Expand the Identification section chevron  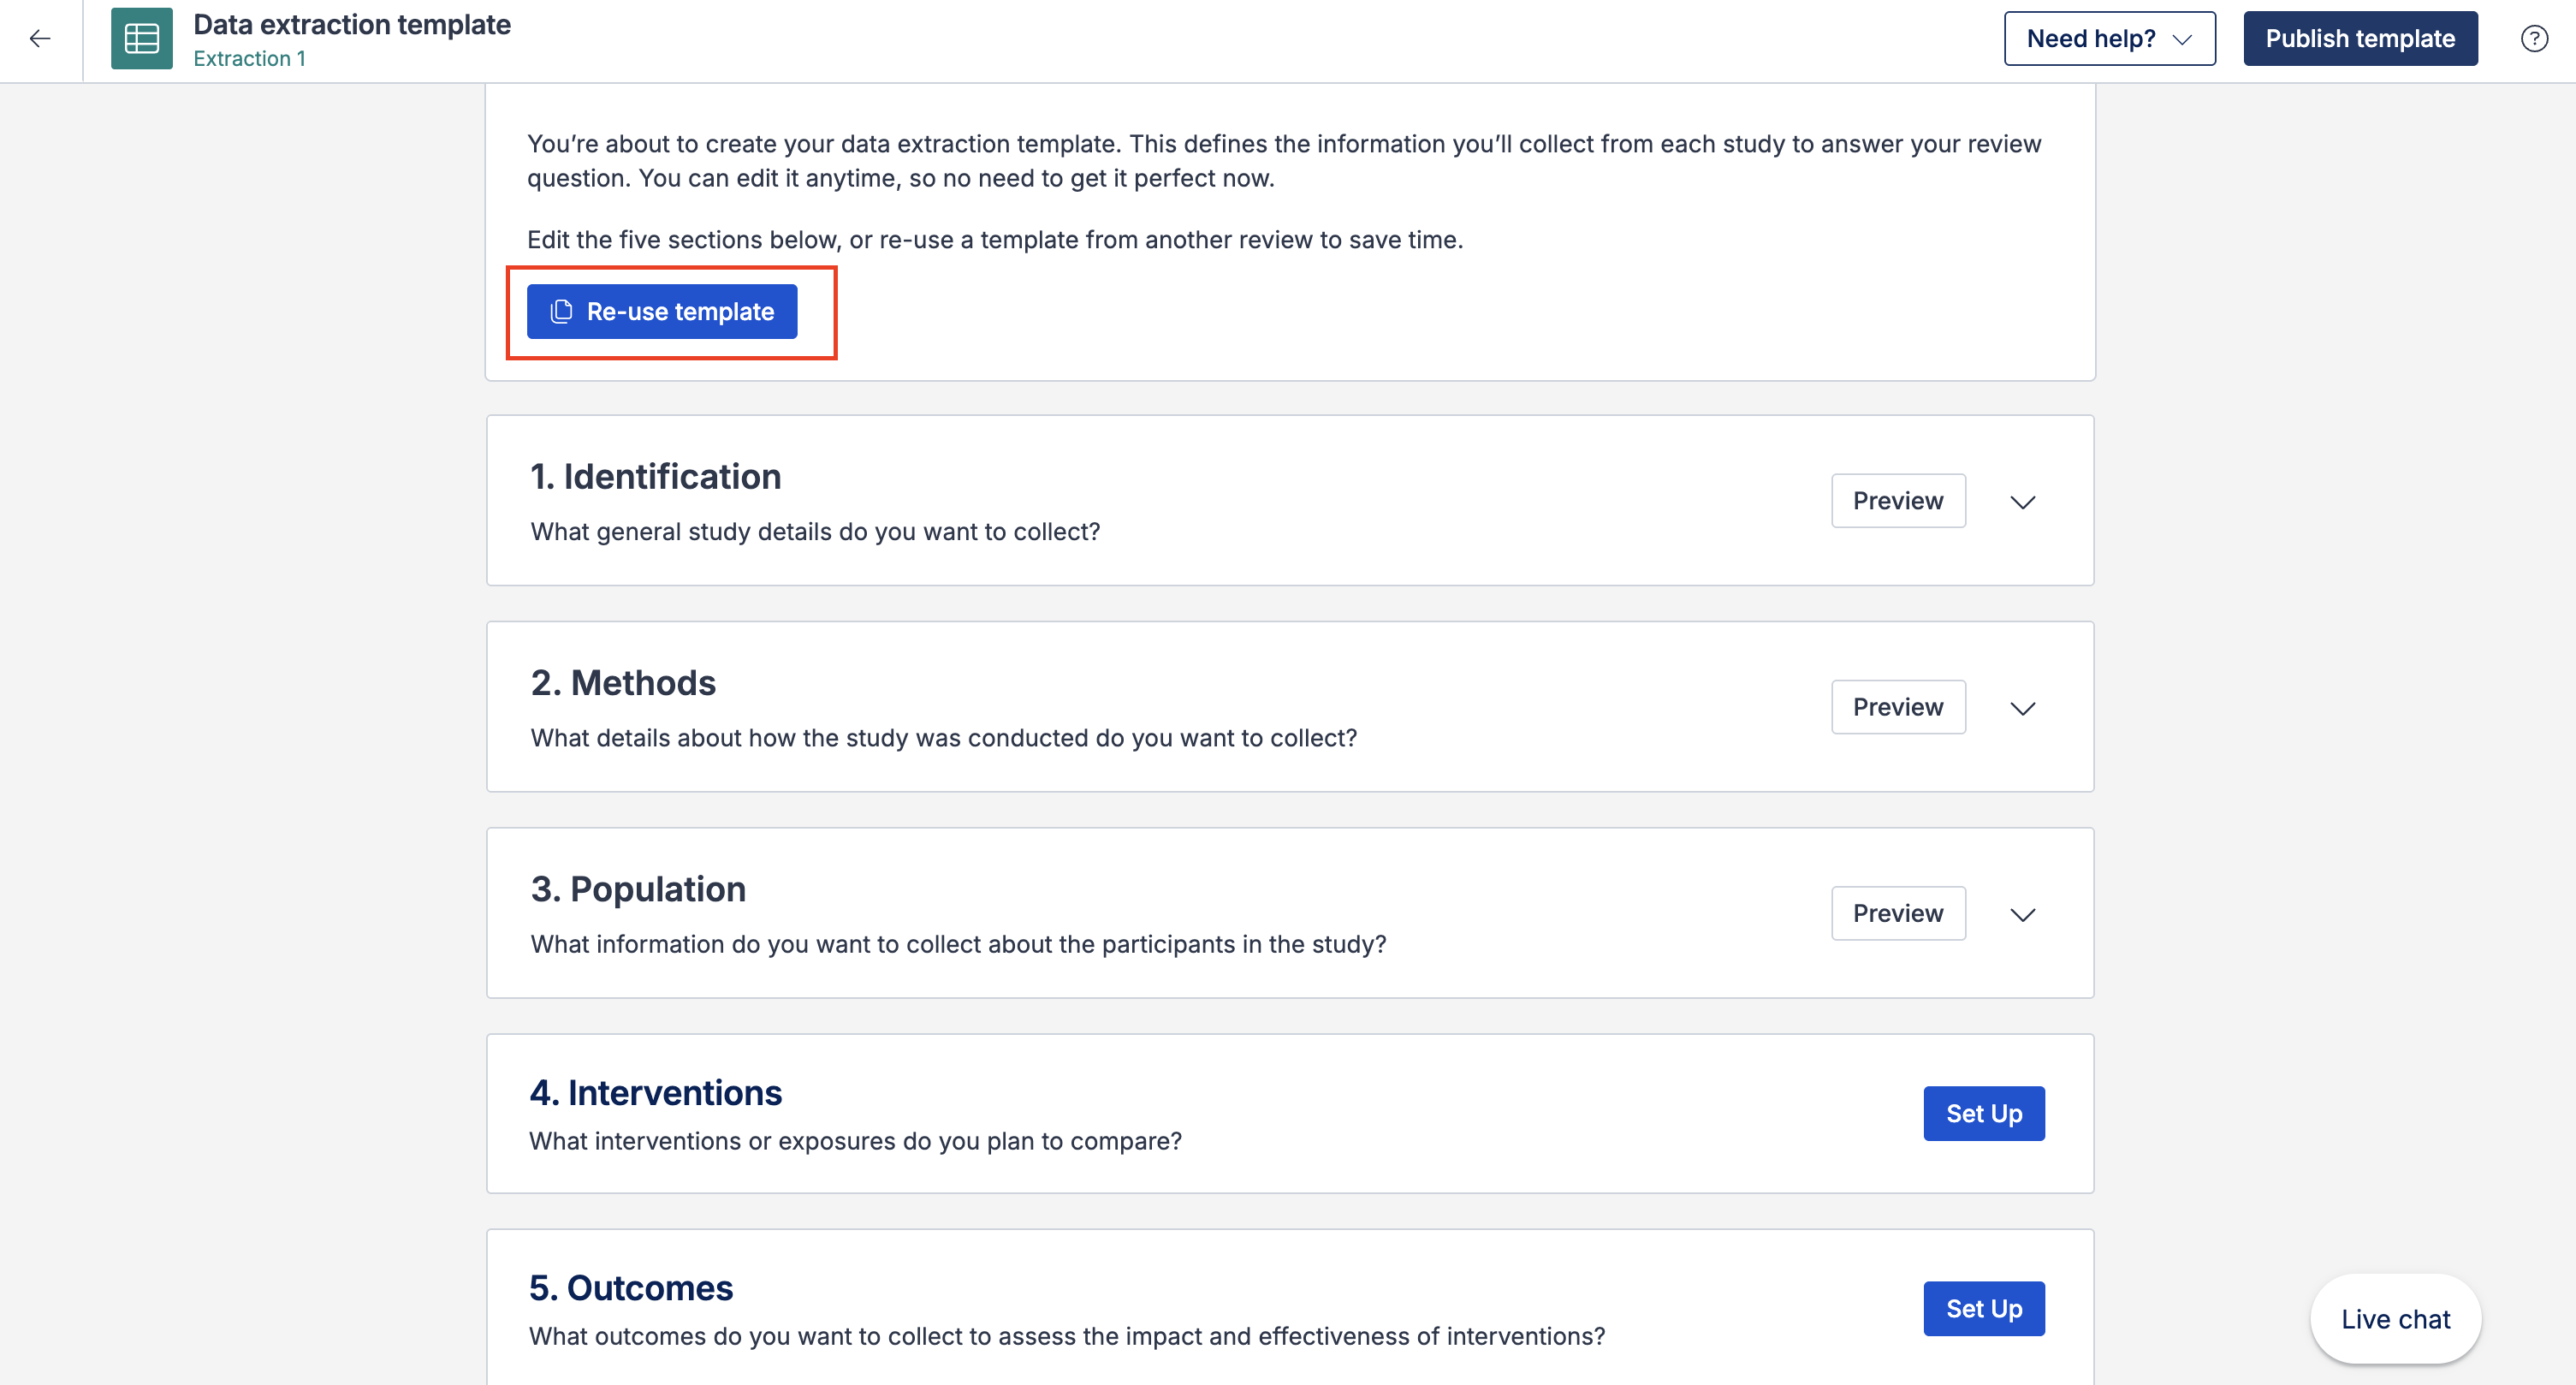(x=2022, y=502)
